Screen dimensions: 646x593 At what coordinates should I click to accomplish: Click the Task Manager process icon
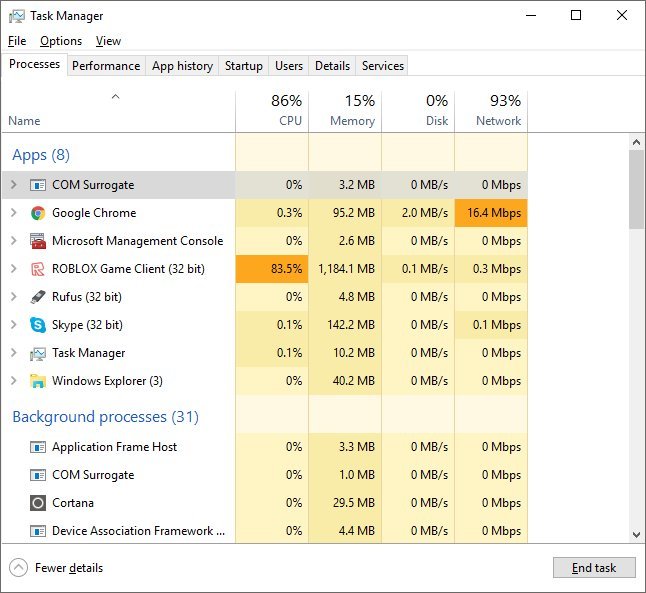coord(38,353)
